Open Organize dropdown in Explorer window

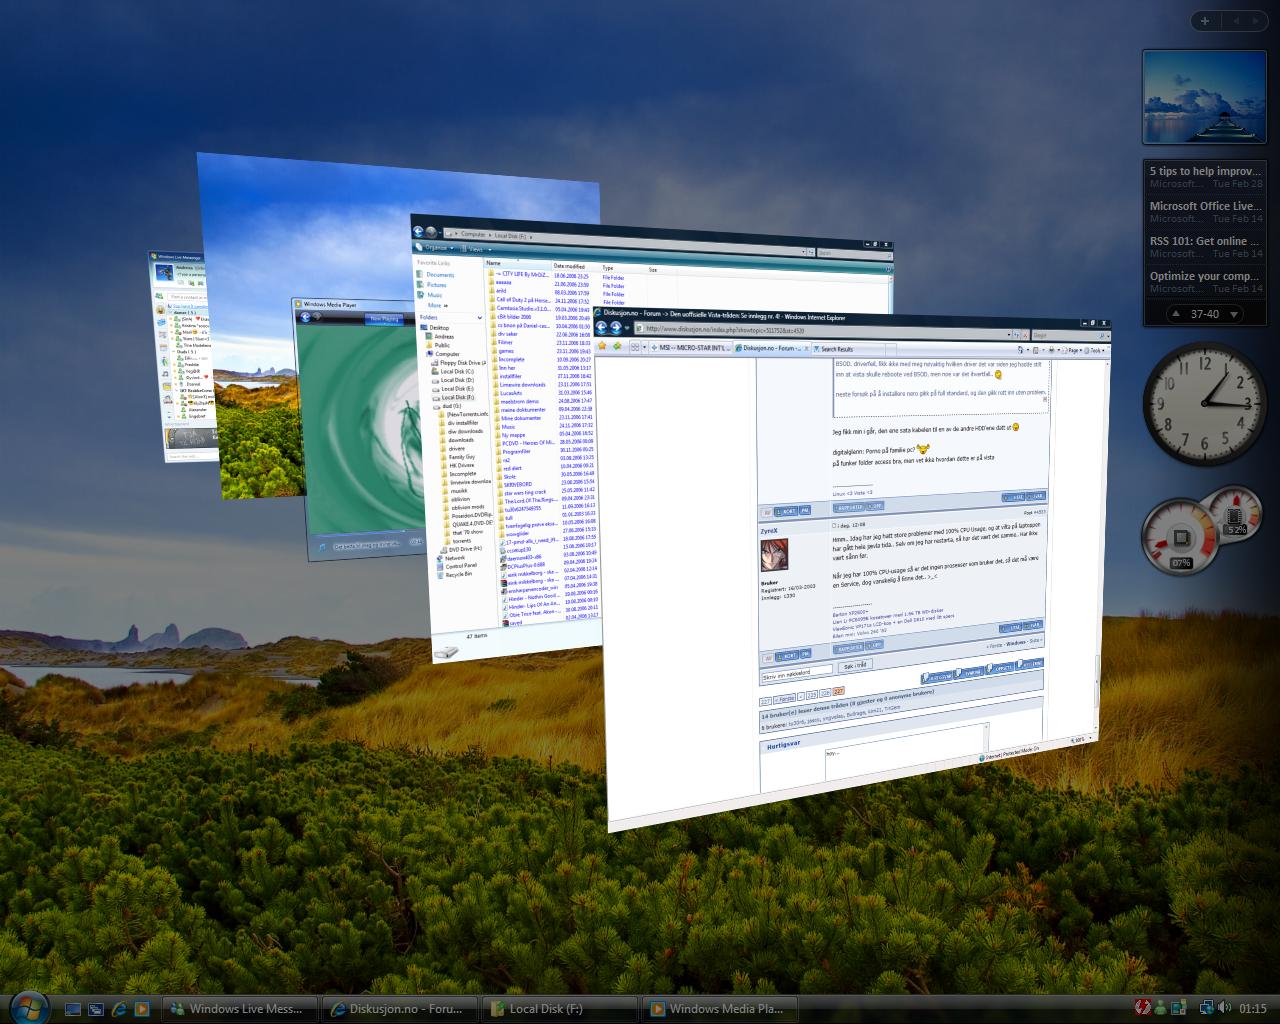435,247
